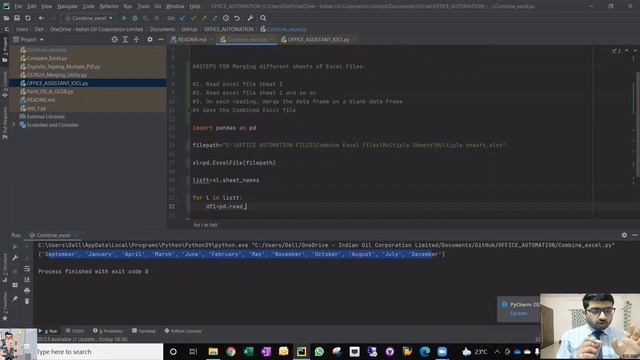This screenshot has height=360, width=640.
Task: Open the Terminal tool window tab
Action: tap(144, 331)
